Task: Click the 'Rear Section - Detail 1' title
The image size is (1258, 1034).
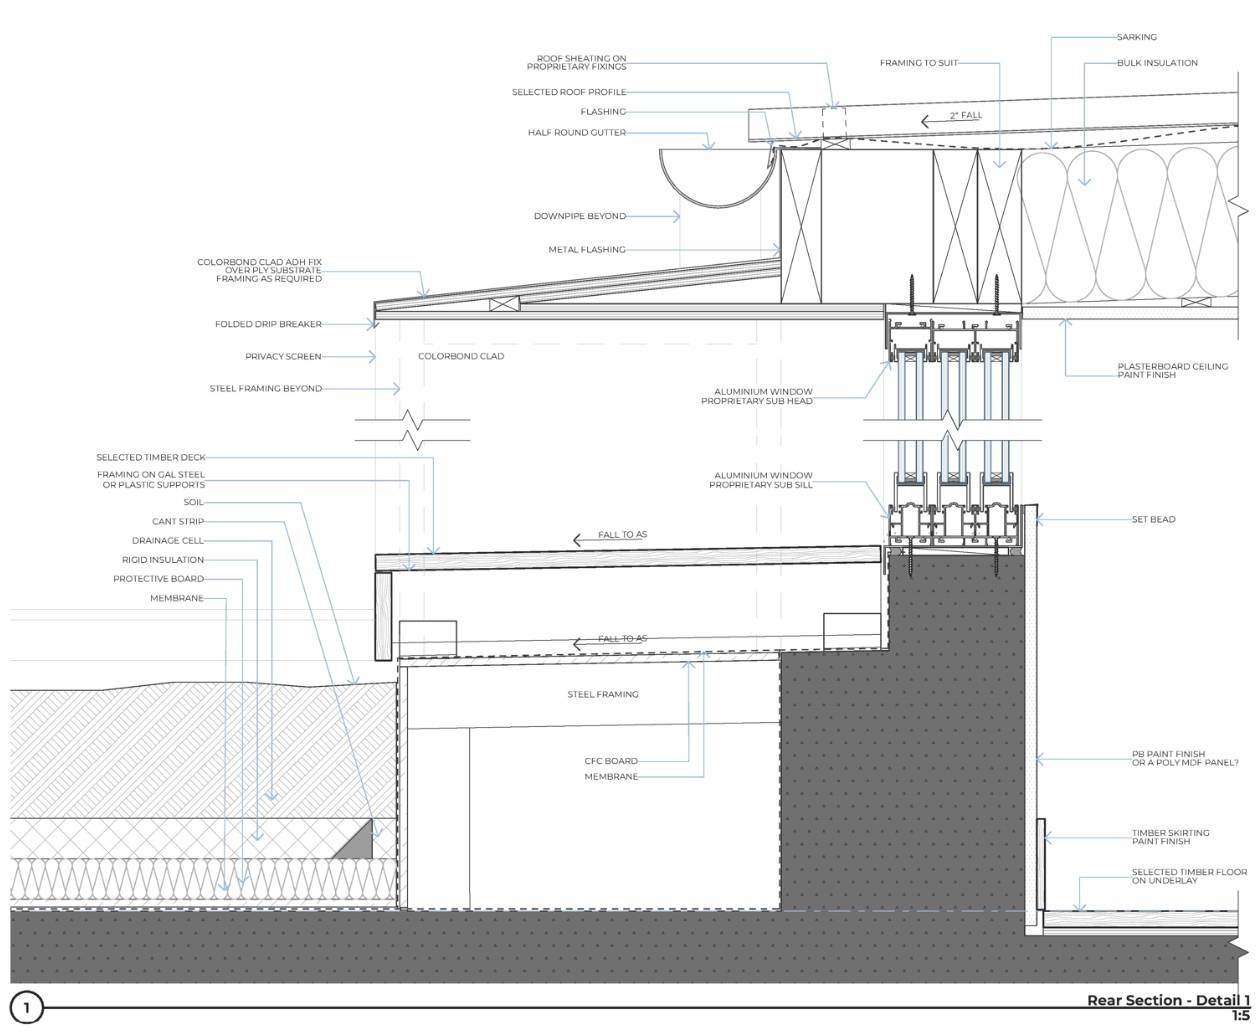Action: [1168, 1001]
